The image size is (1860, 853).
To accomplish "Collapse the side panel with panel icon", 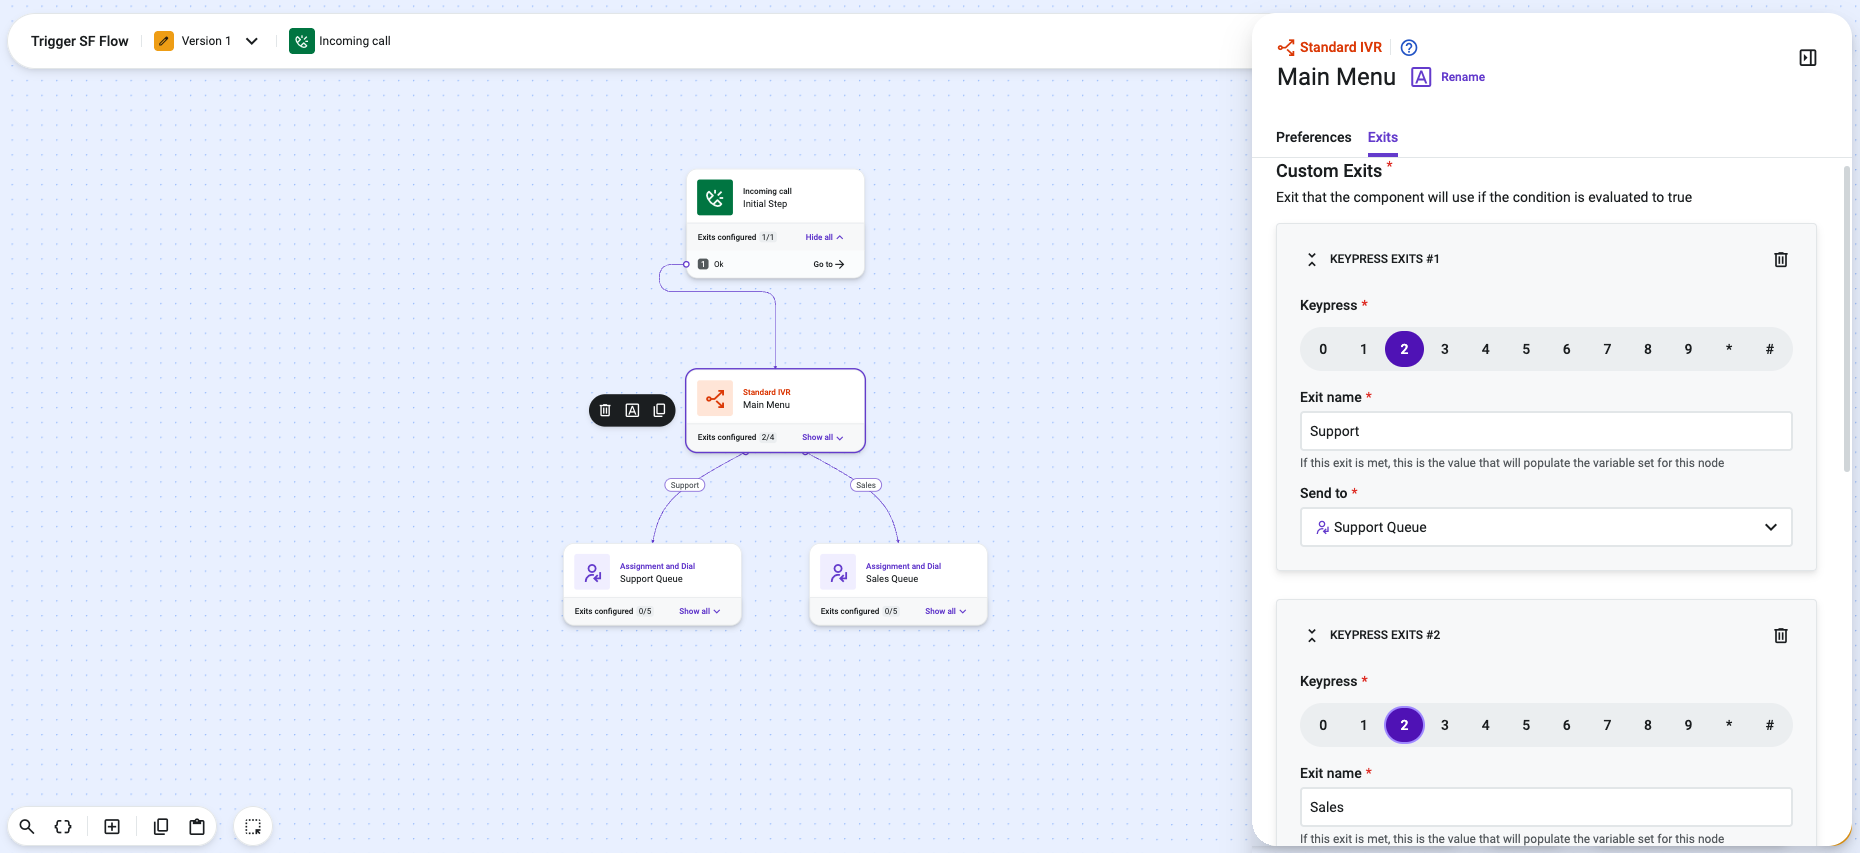I will point(1808,58).
